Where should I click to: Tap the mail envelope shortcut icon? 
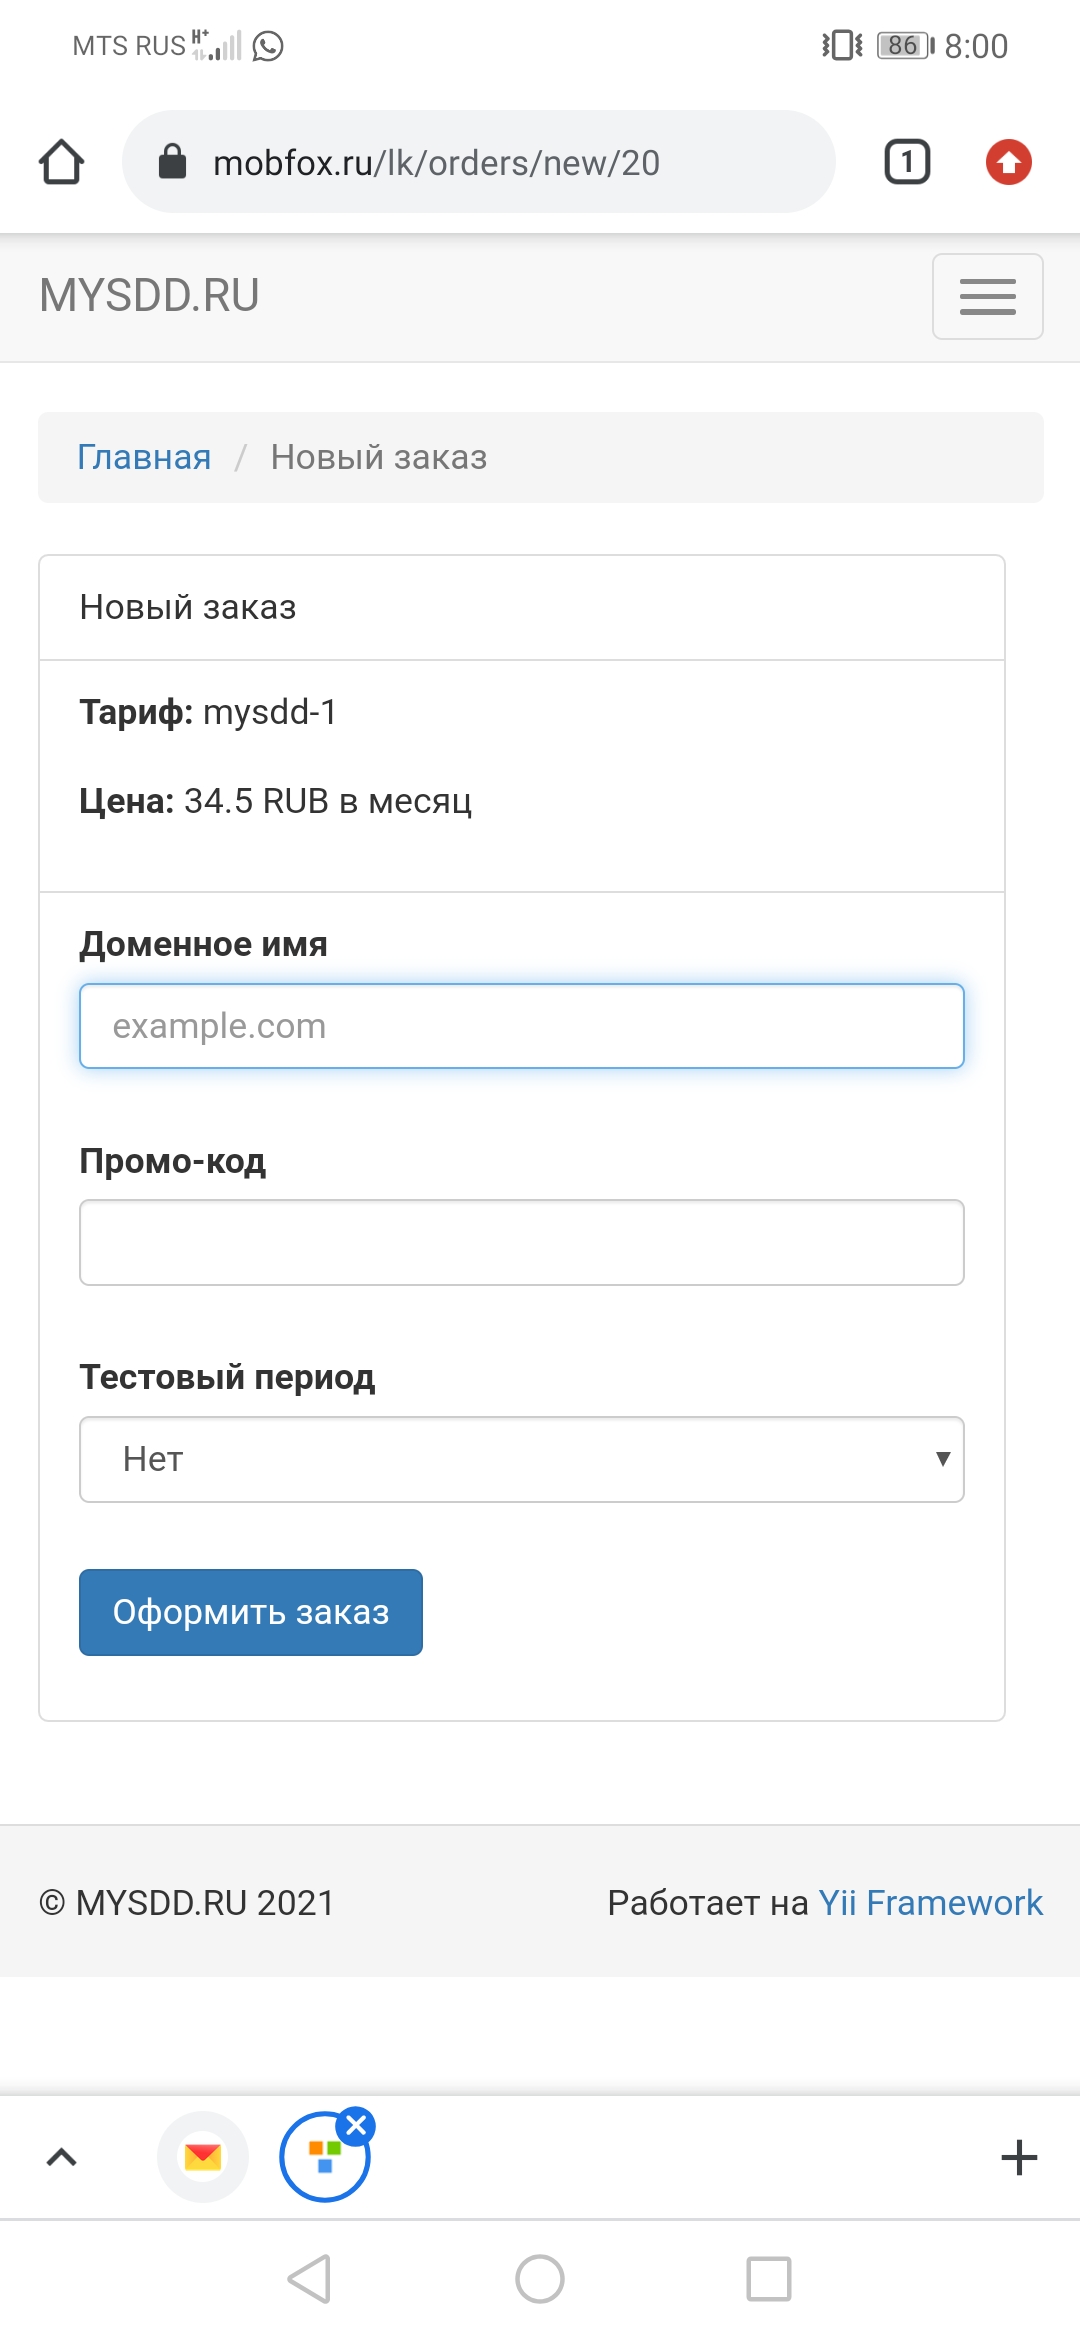(x=203, y=2157)
